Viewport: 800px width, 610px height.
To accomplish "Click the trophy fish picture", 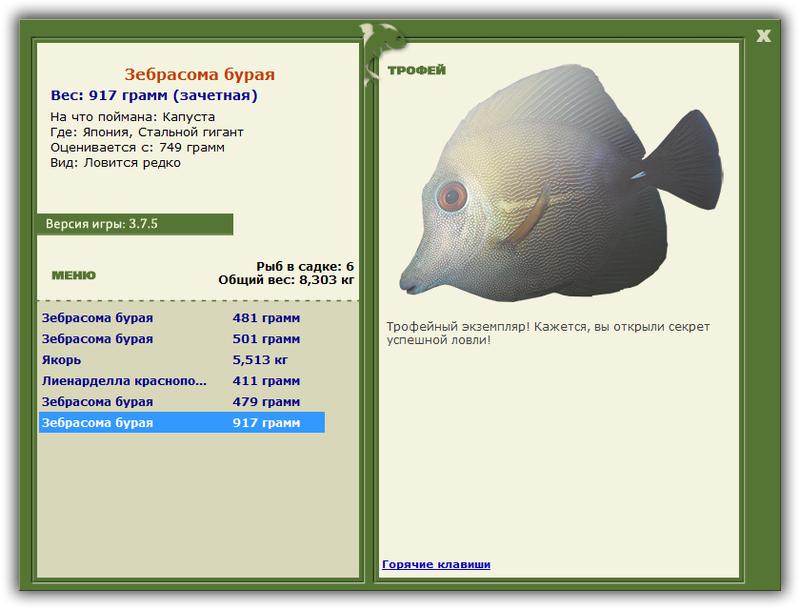I will click(x=561, y=184).
